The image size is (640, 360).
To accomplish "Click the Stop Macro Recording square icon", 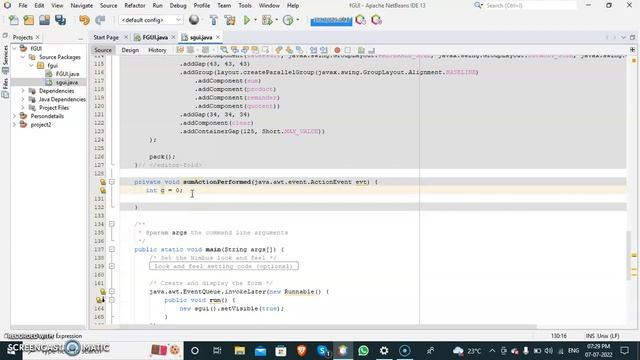I will click(x=348, y=50).
